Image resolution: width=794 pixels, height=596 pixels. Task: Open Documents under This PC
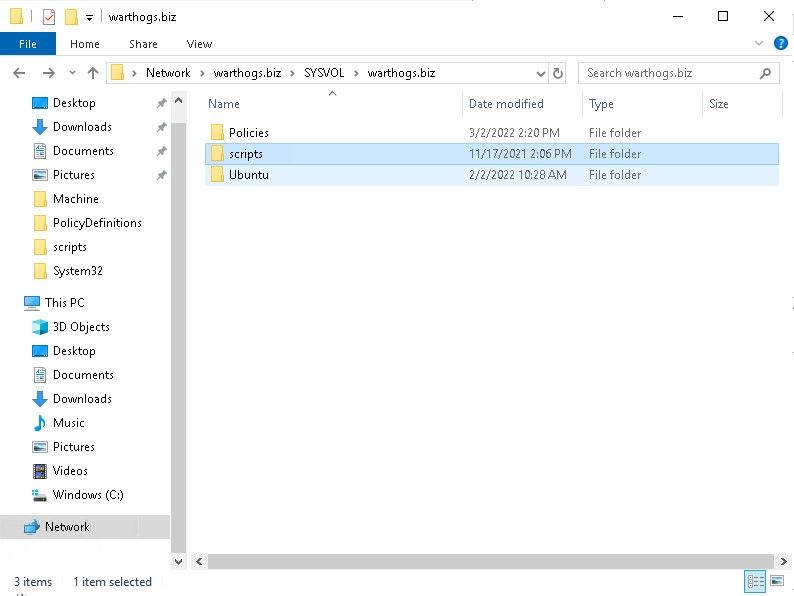pos(83,375)
